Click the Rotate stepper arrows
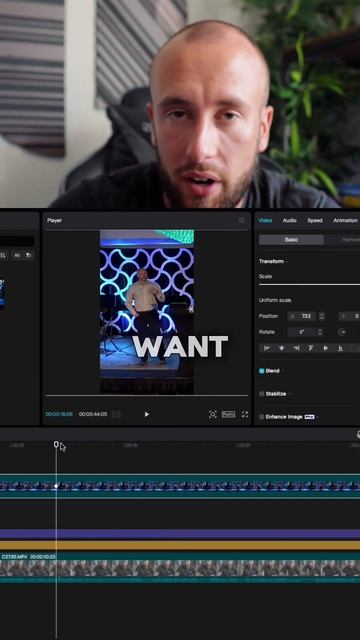This screenshot has height=640, width=360. (320, 332)
